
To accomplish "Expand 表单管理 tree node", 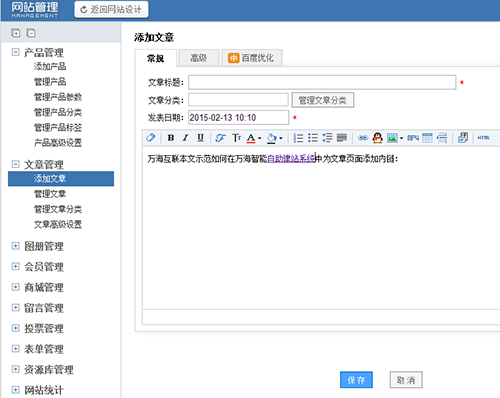I will pyautogui.click(x=15, y=349).
